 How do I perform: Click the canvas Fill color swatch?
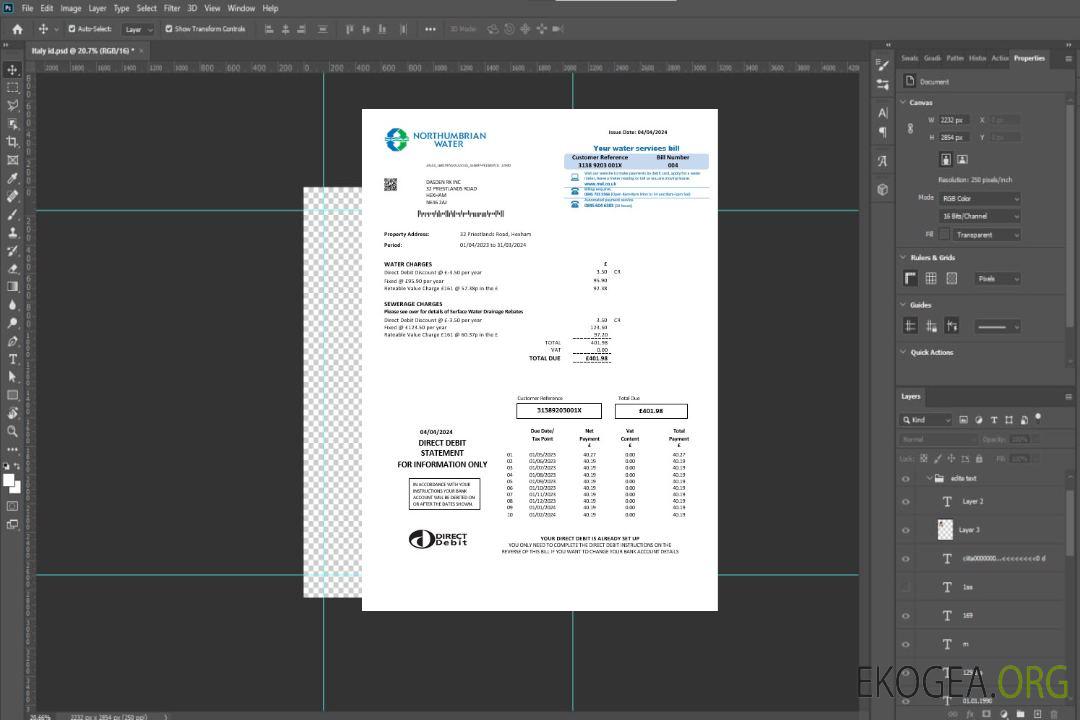tap(944, 234)
